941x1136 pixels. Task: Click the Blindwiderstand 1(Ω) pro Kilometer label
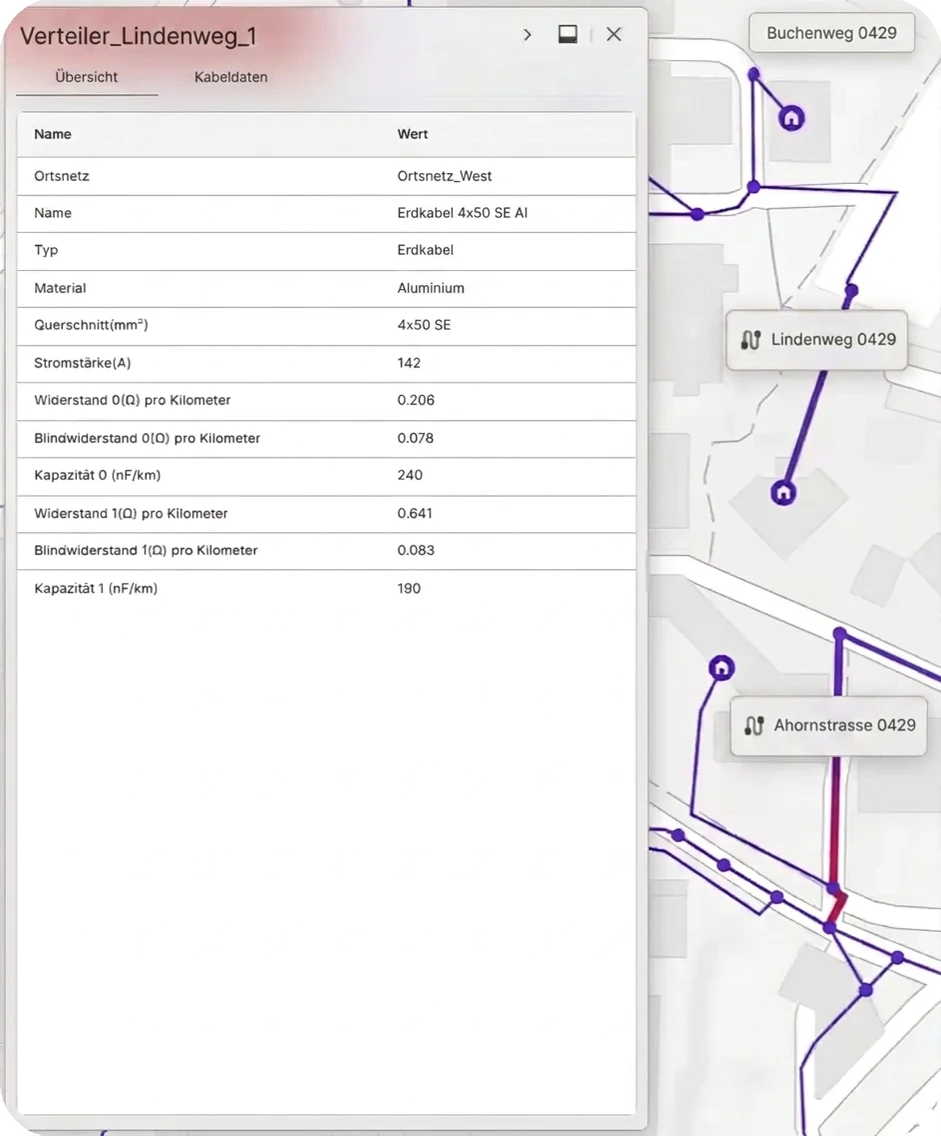point(146,551)
